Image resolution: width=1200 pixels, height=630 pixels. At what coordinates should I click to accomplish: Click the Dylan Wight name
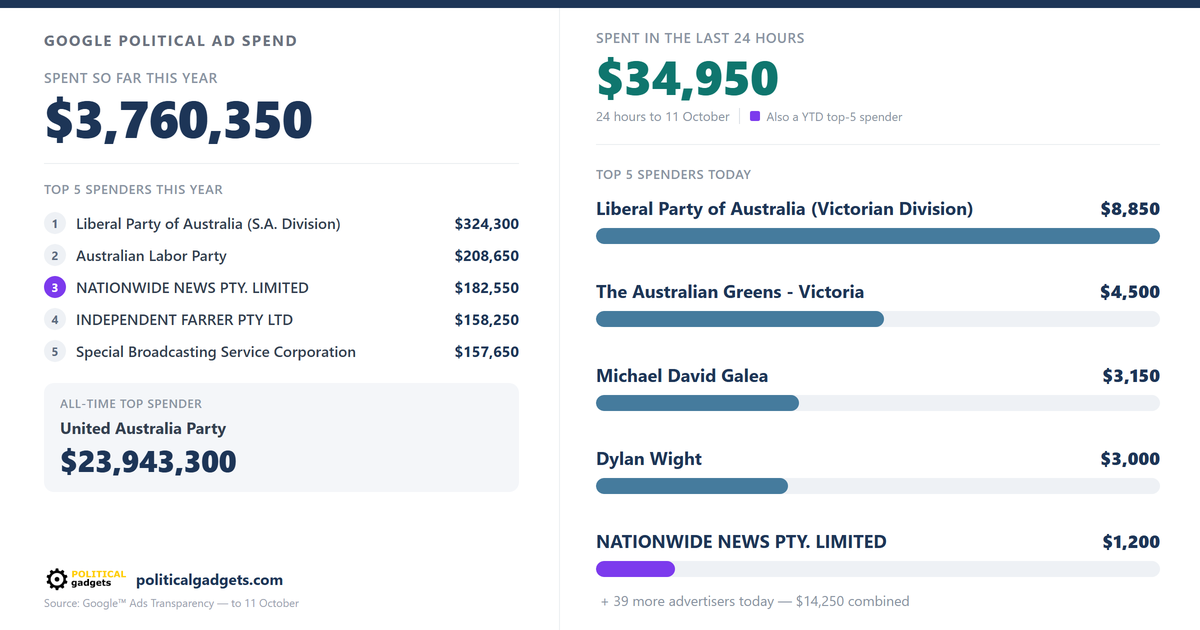click(649, 459)
